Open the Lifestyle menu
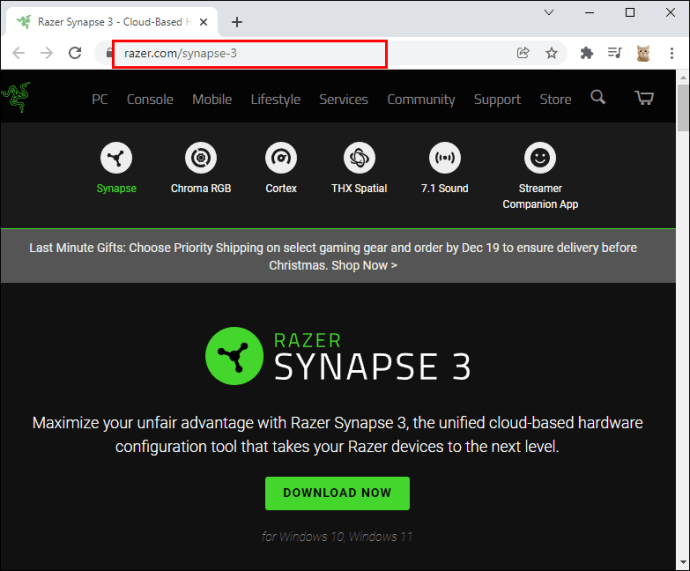 pyautogui.click(x=275, y=99)
